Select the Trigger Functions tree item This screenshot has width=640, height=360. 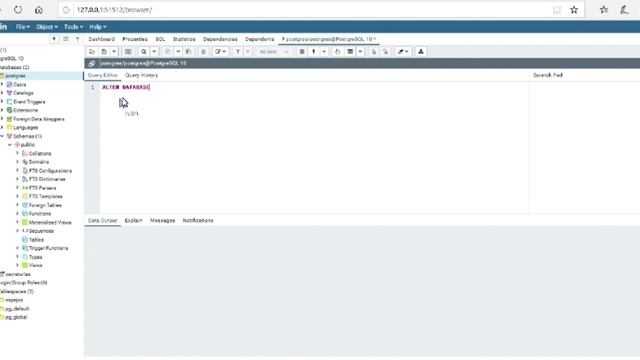pos(48,248)
